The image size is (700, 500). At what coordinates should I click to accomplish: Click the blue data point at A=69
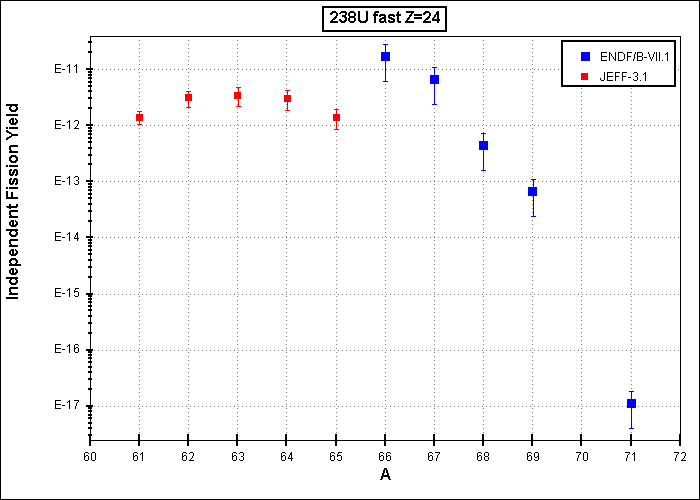532,192
